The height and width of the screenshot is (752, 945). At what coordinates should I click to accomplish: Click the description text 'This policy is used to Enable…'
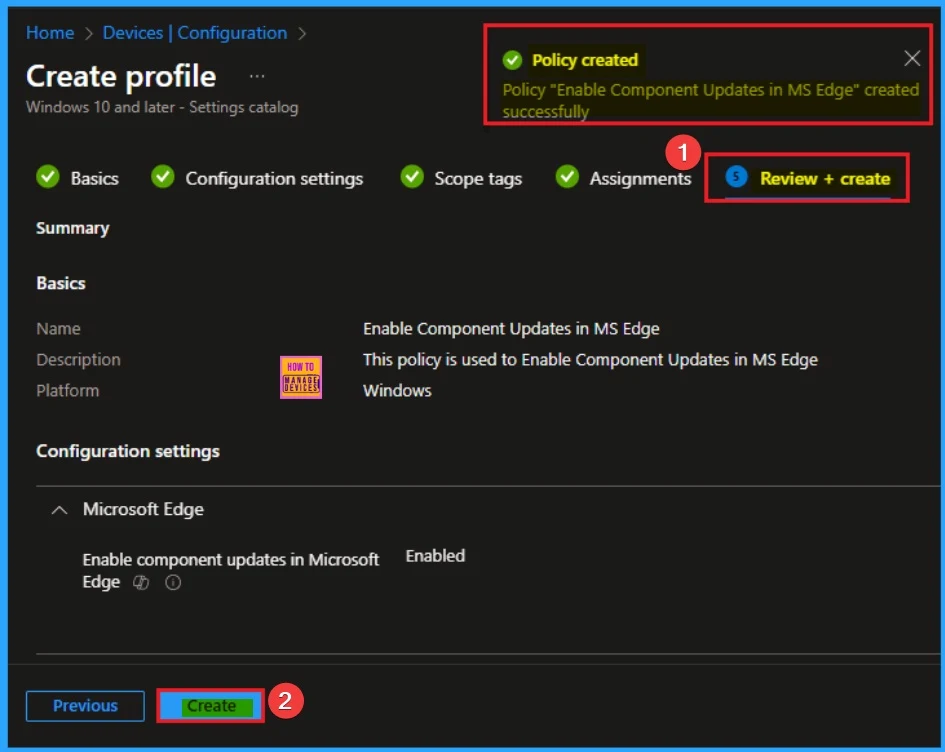pyautogui.click(x=590, y=360)
